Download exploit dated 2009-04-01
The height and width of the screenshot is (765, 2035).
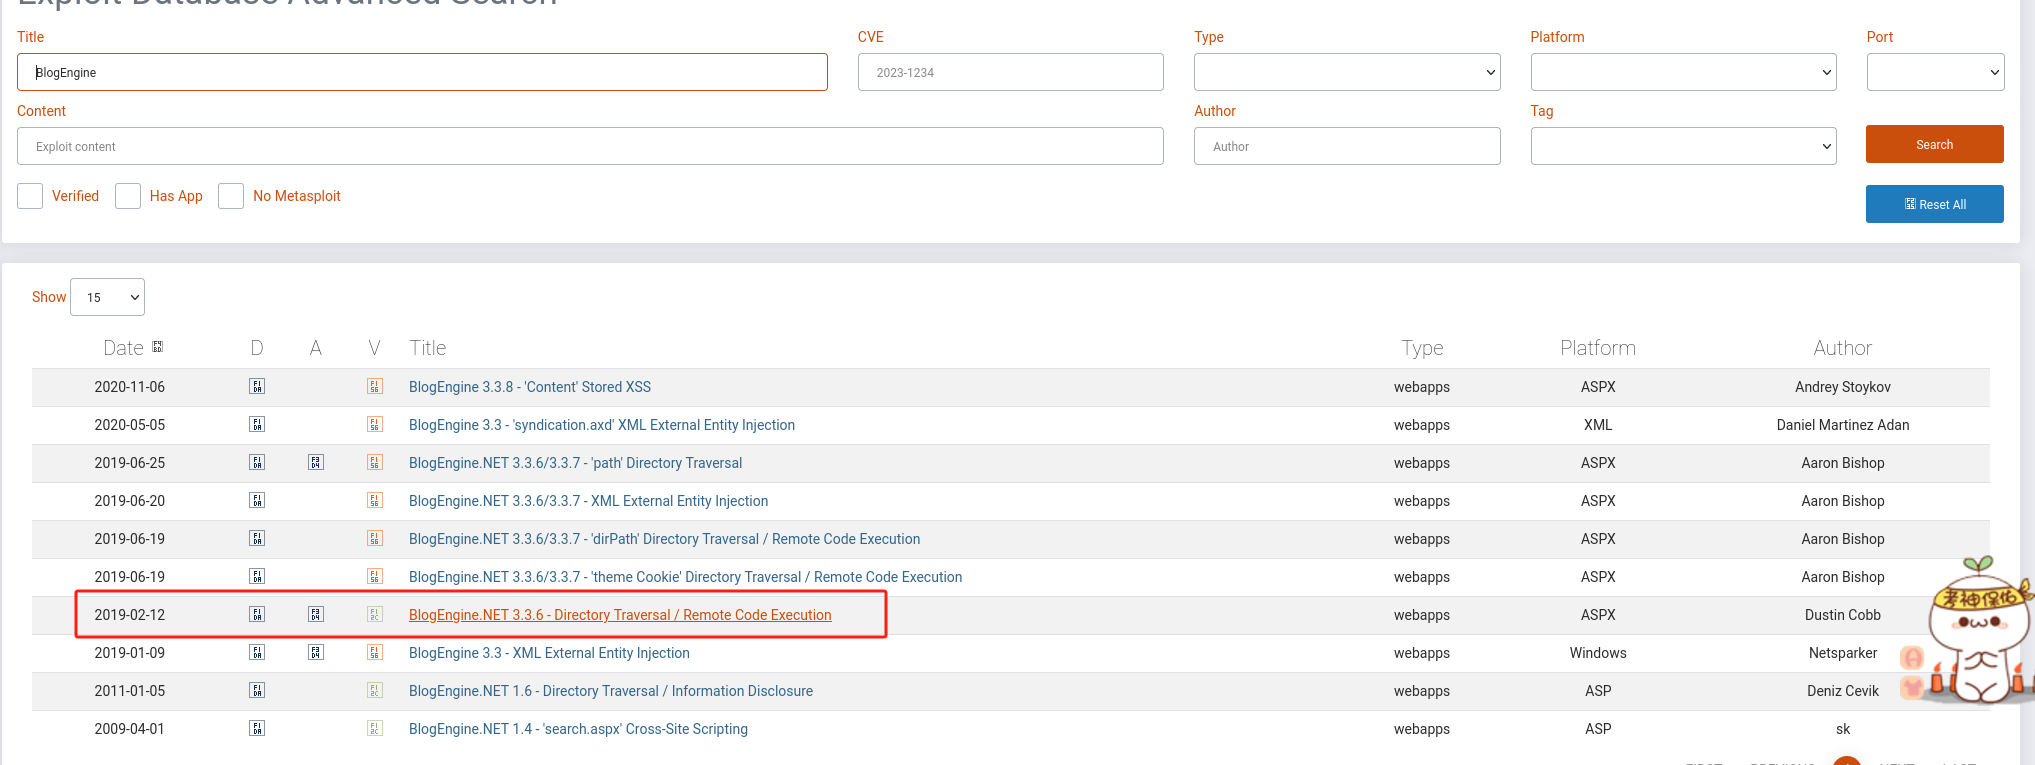click(257, 729)
